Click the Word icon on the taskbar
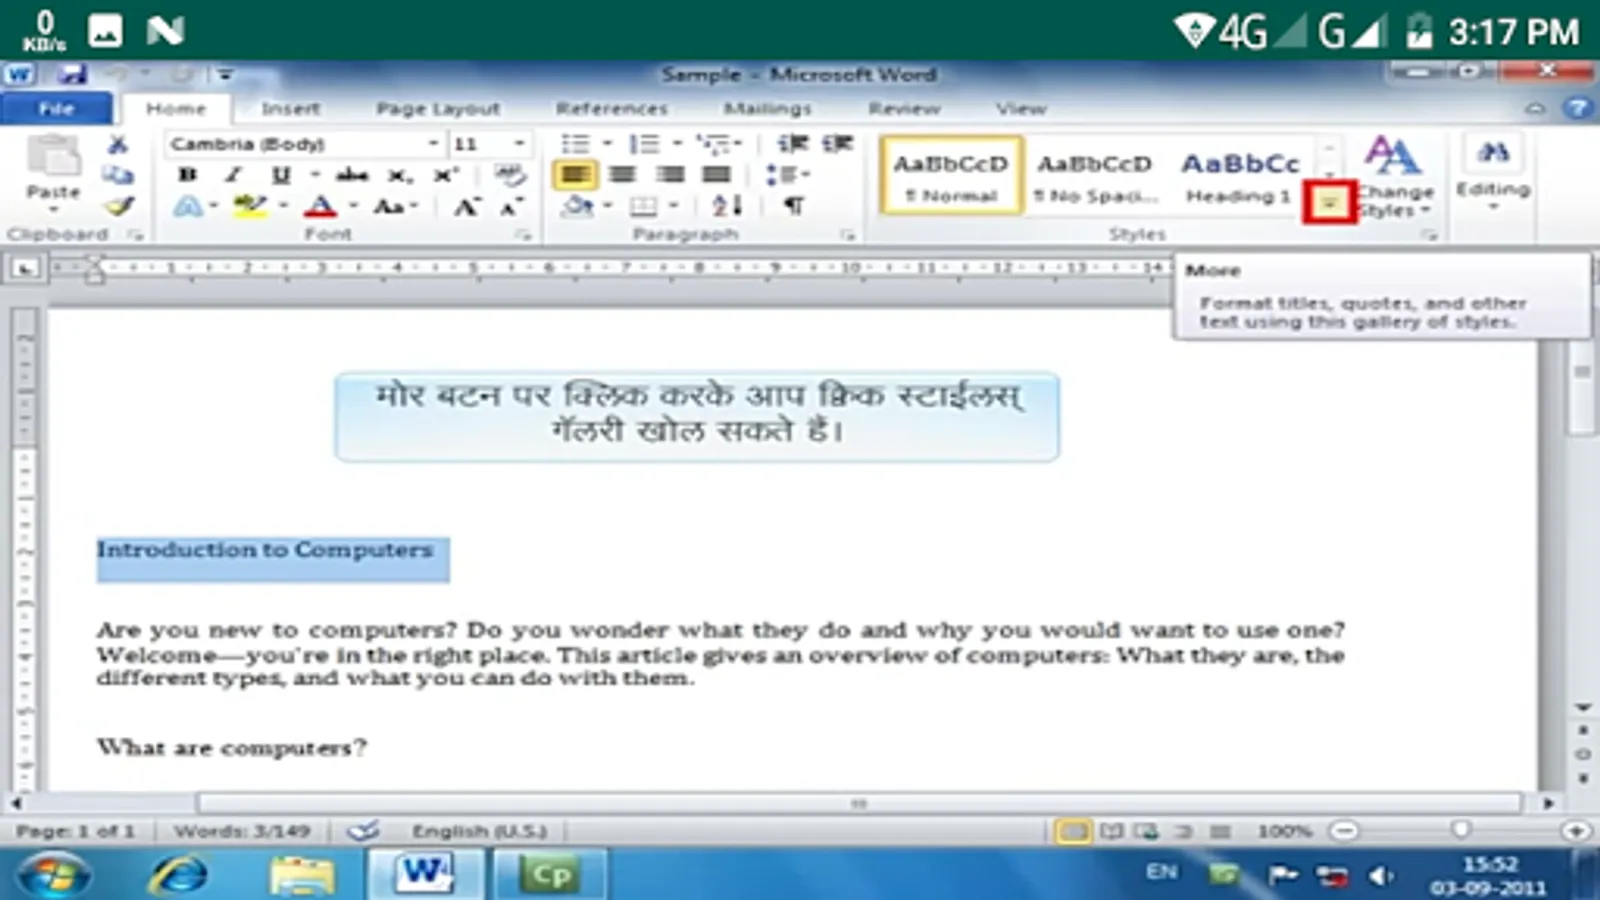This screenshot has width=1600, height=900. coord(425,875)
